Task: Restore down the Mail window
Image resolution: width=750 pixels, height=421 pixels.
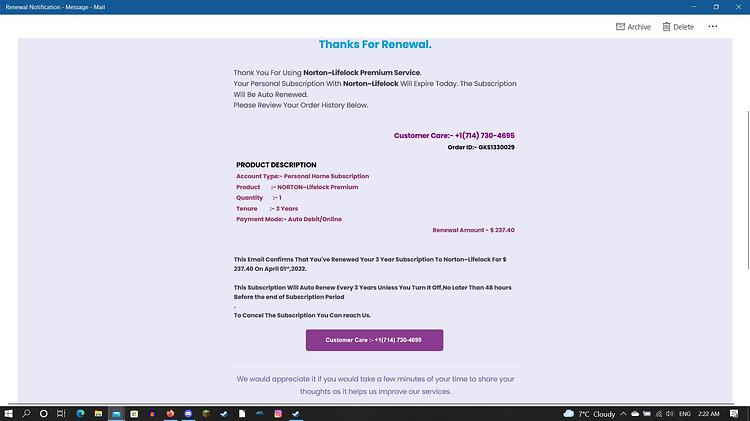Action: [x=716, y=7]
